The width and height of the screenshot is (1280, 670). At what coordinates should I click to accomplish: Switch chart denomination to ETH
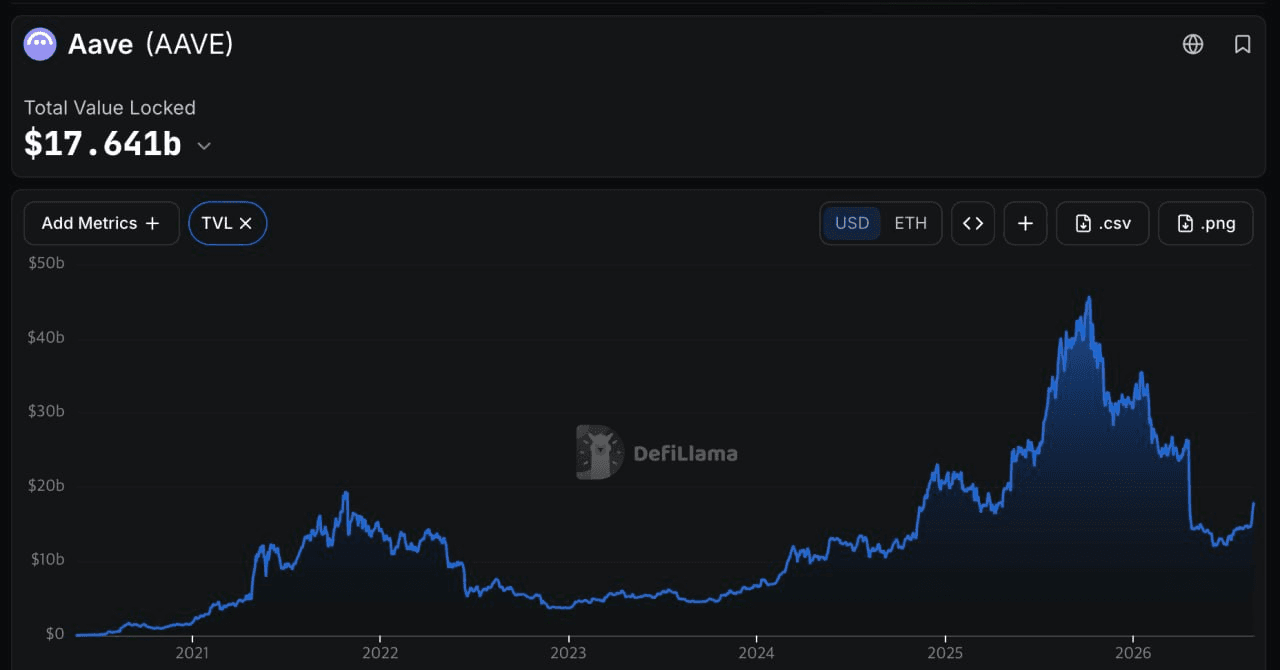tap(910, 223)
